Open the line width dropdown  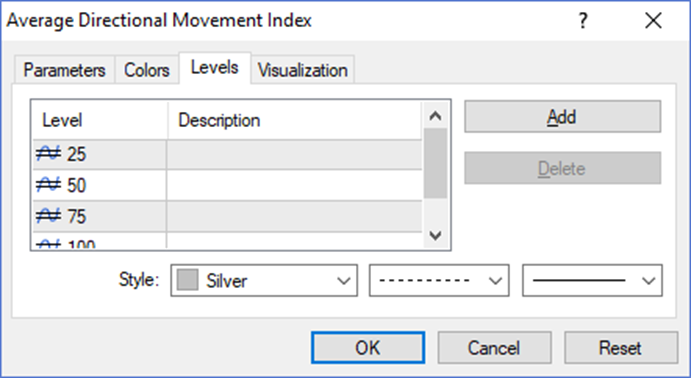pyautogui.click(x=592, y=280)
